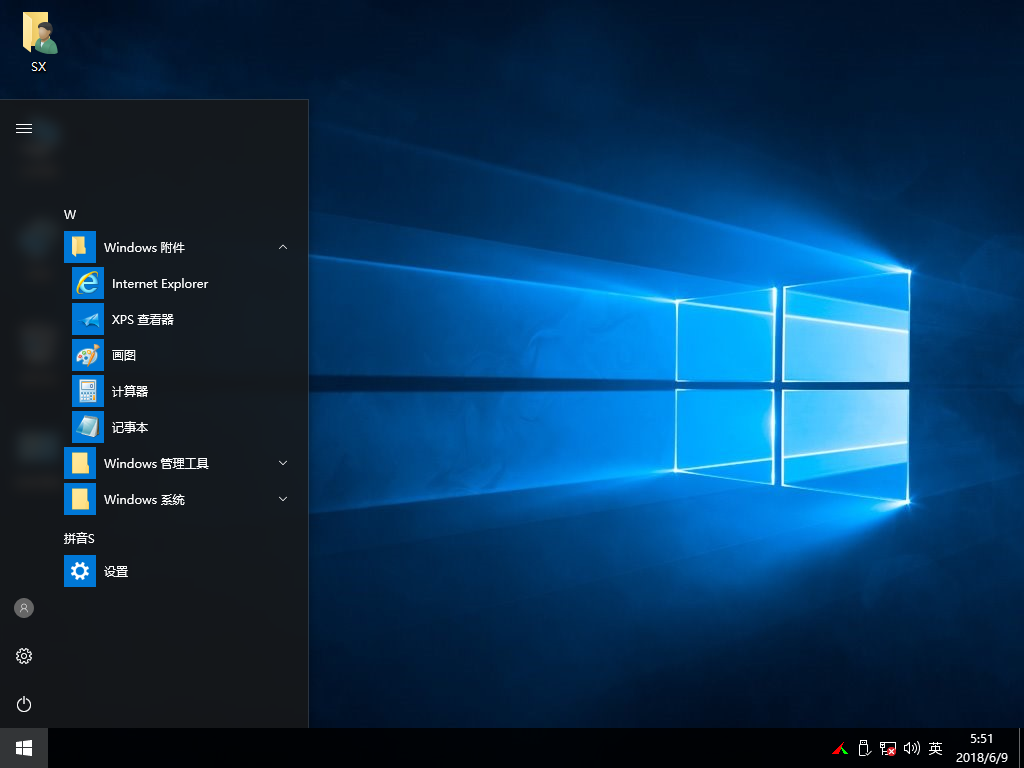Click the settings gear in Start sidebar
Screen dimensions: 1024x768
(x=24, y=656)
